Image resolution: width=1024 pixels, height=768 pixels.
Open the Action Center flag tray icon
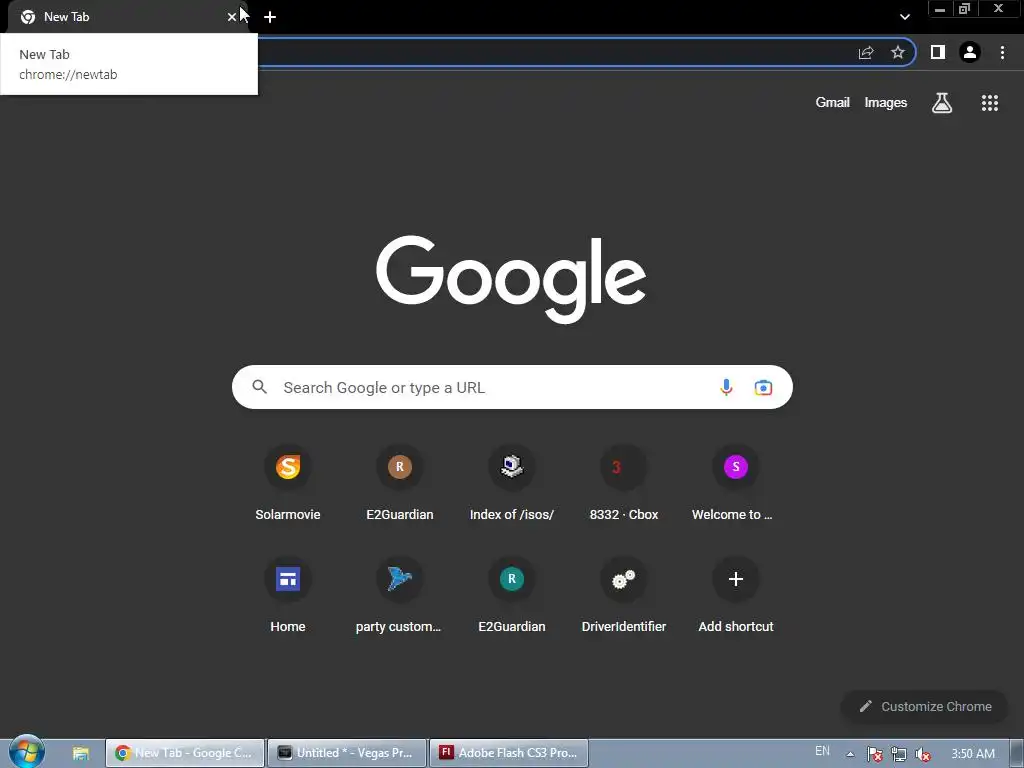click(x=874, y=754)
